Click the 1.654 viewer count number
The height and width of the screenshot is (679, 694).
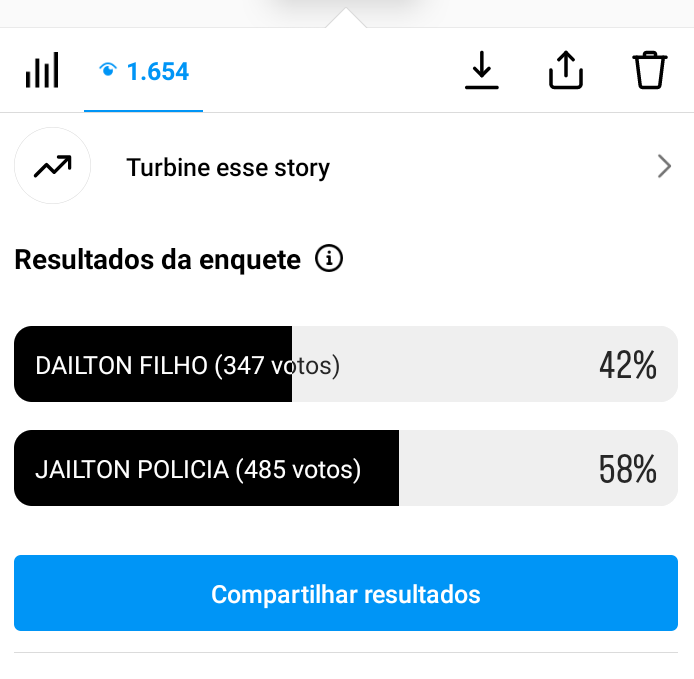pos(158,72)
